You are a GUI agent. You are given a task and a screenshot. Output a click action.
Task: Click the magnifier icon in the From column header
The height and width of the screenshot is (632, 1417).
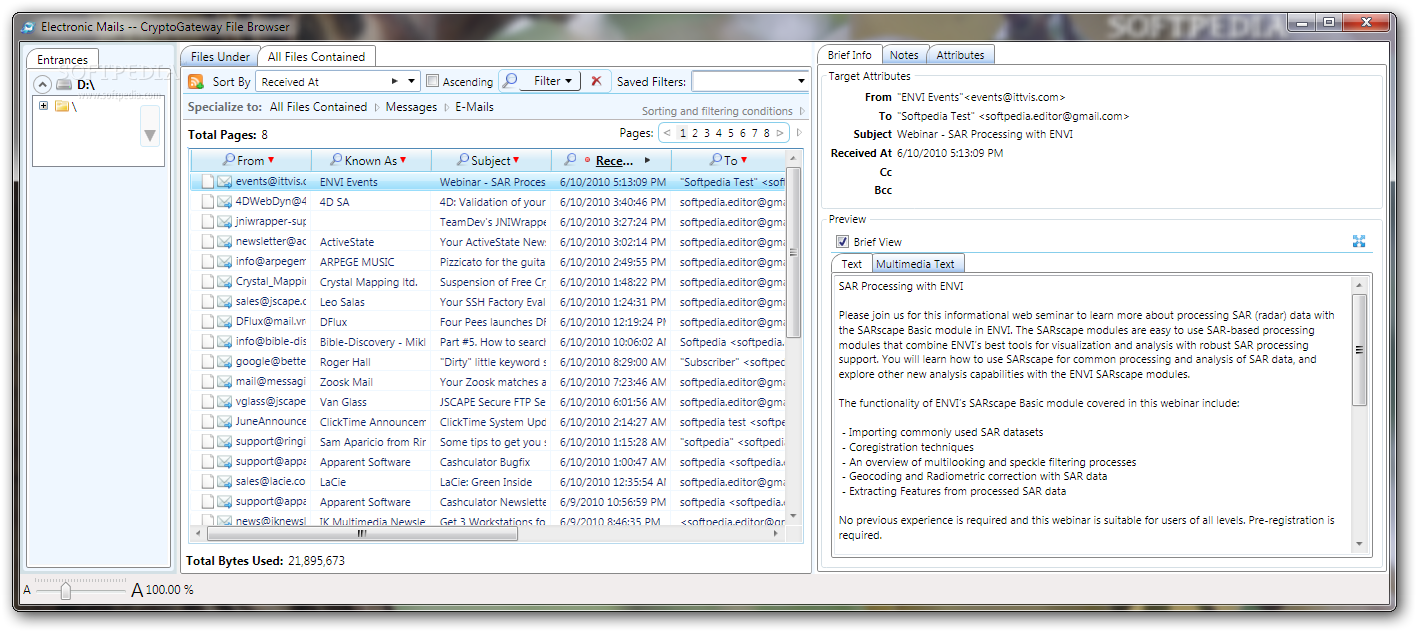click(x=229, y=160)
